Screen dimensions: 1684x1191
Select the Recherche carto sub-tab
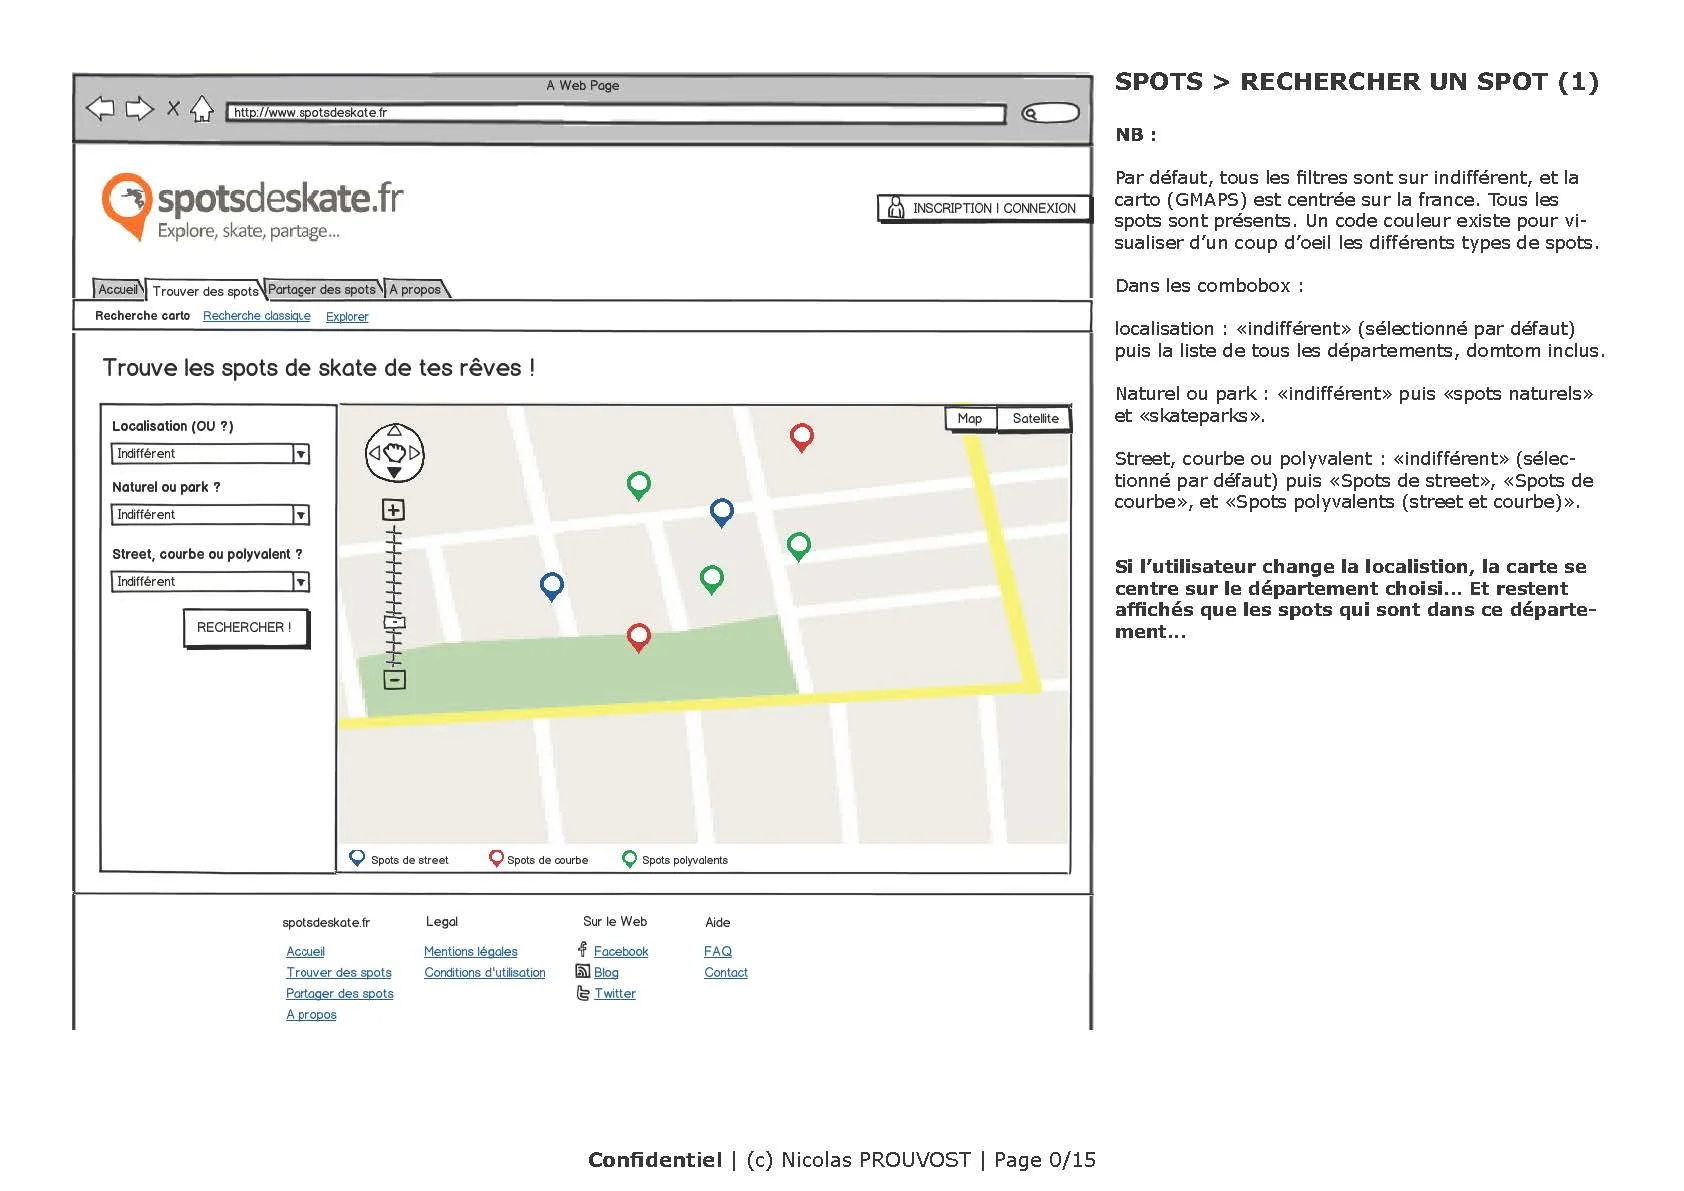pos(142,316)
